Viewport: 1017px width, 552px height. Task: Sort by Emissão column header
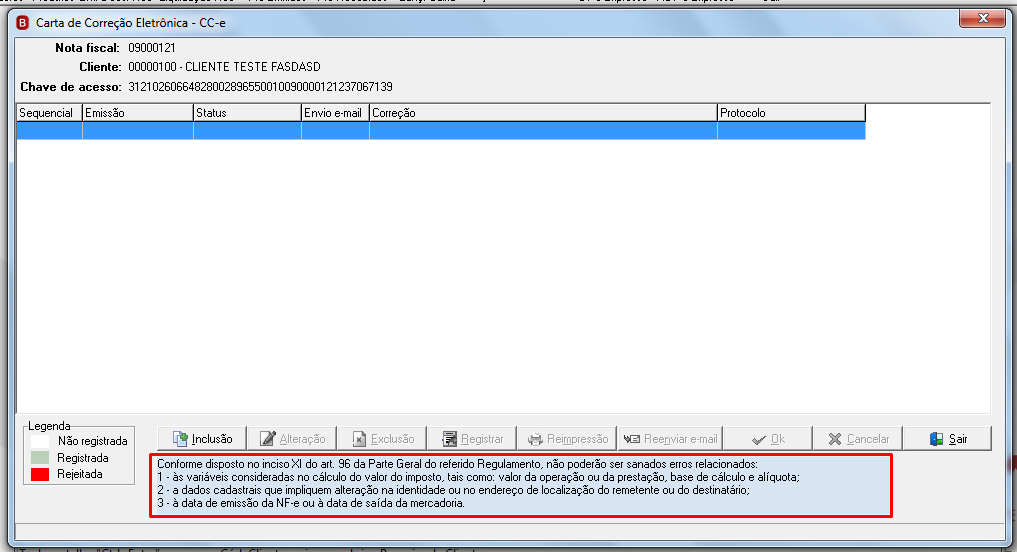138,113
